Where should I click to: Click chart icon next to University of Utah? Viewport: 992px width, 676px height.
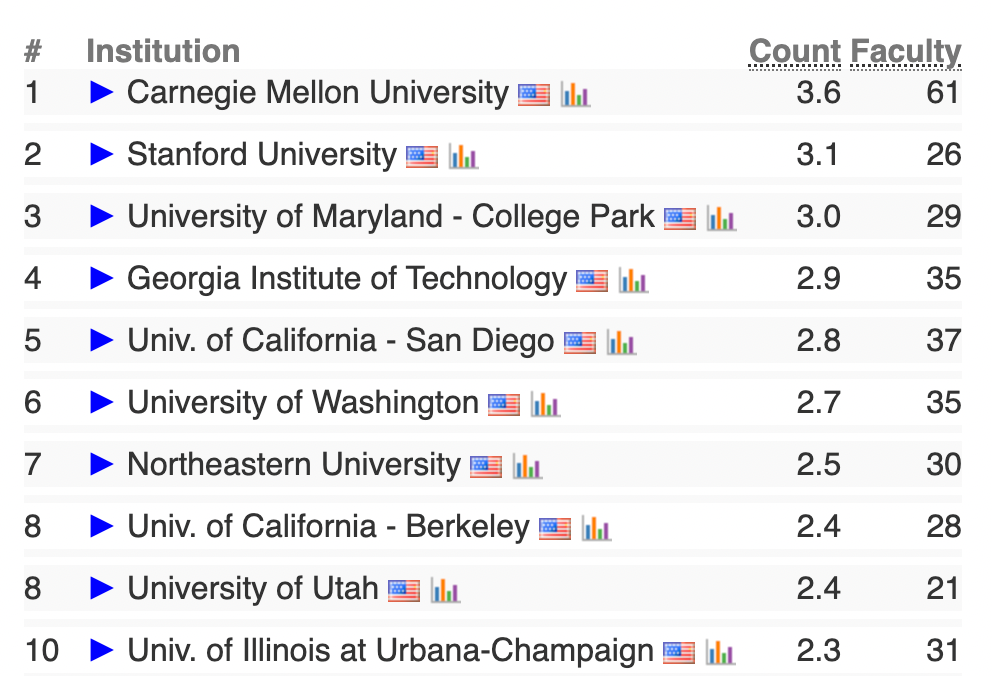[445, 591]
